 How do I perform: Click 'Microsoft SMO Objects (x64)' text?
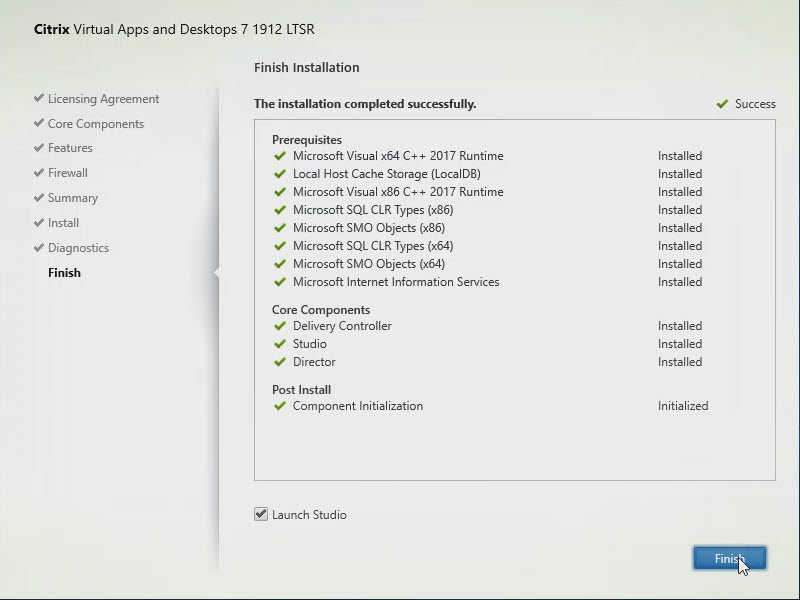coord(369,264)
